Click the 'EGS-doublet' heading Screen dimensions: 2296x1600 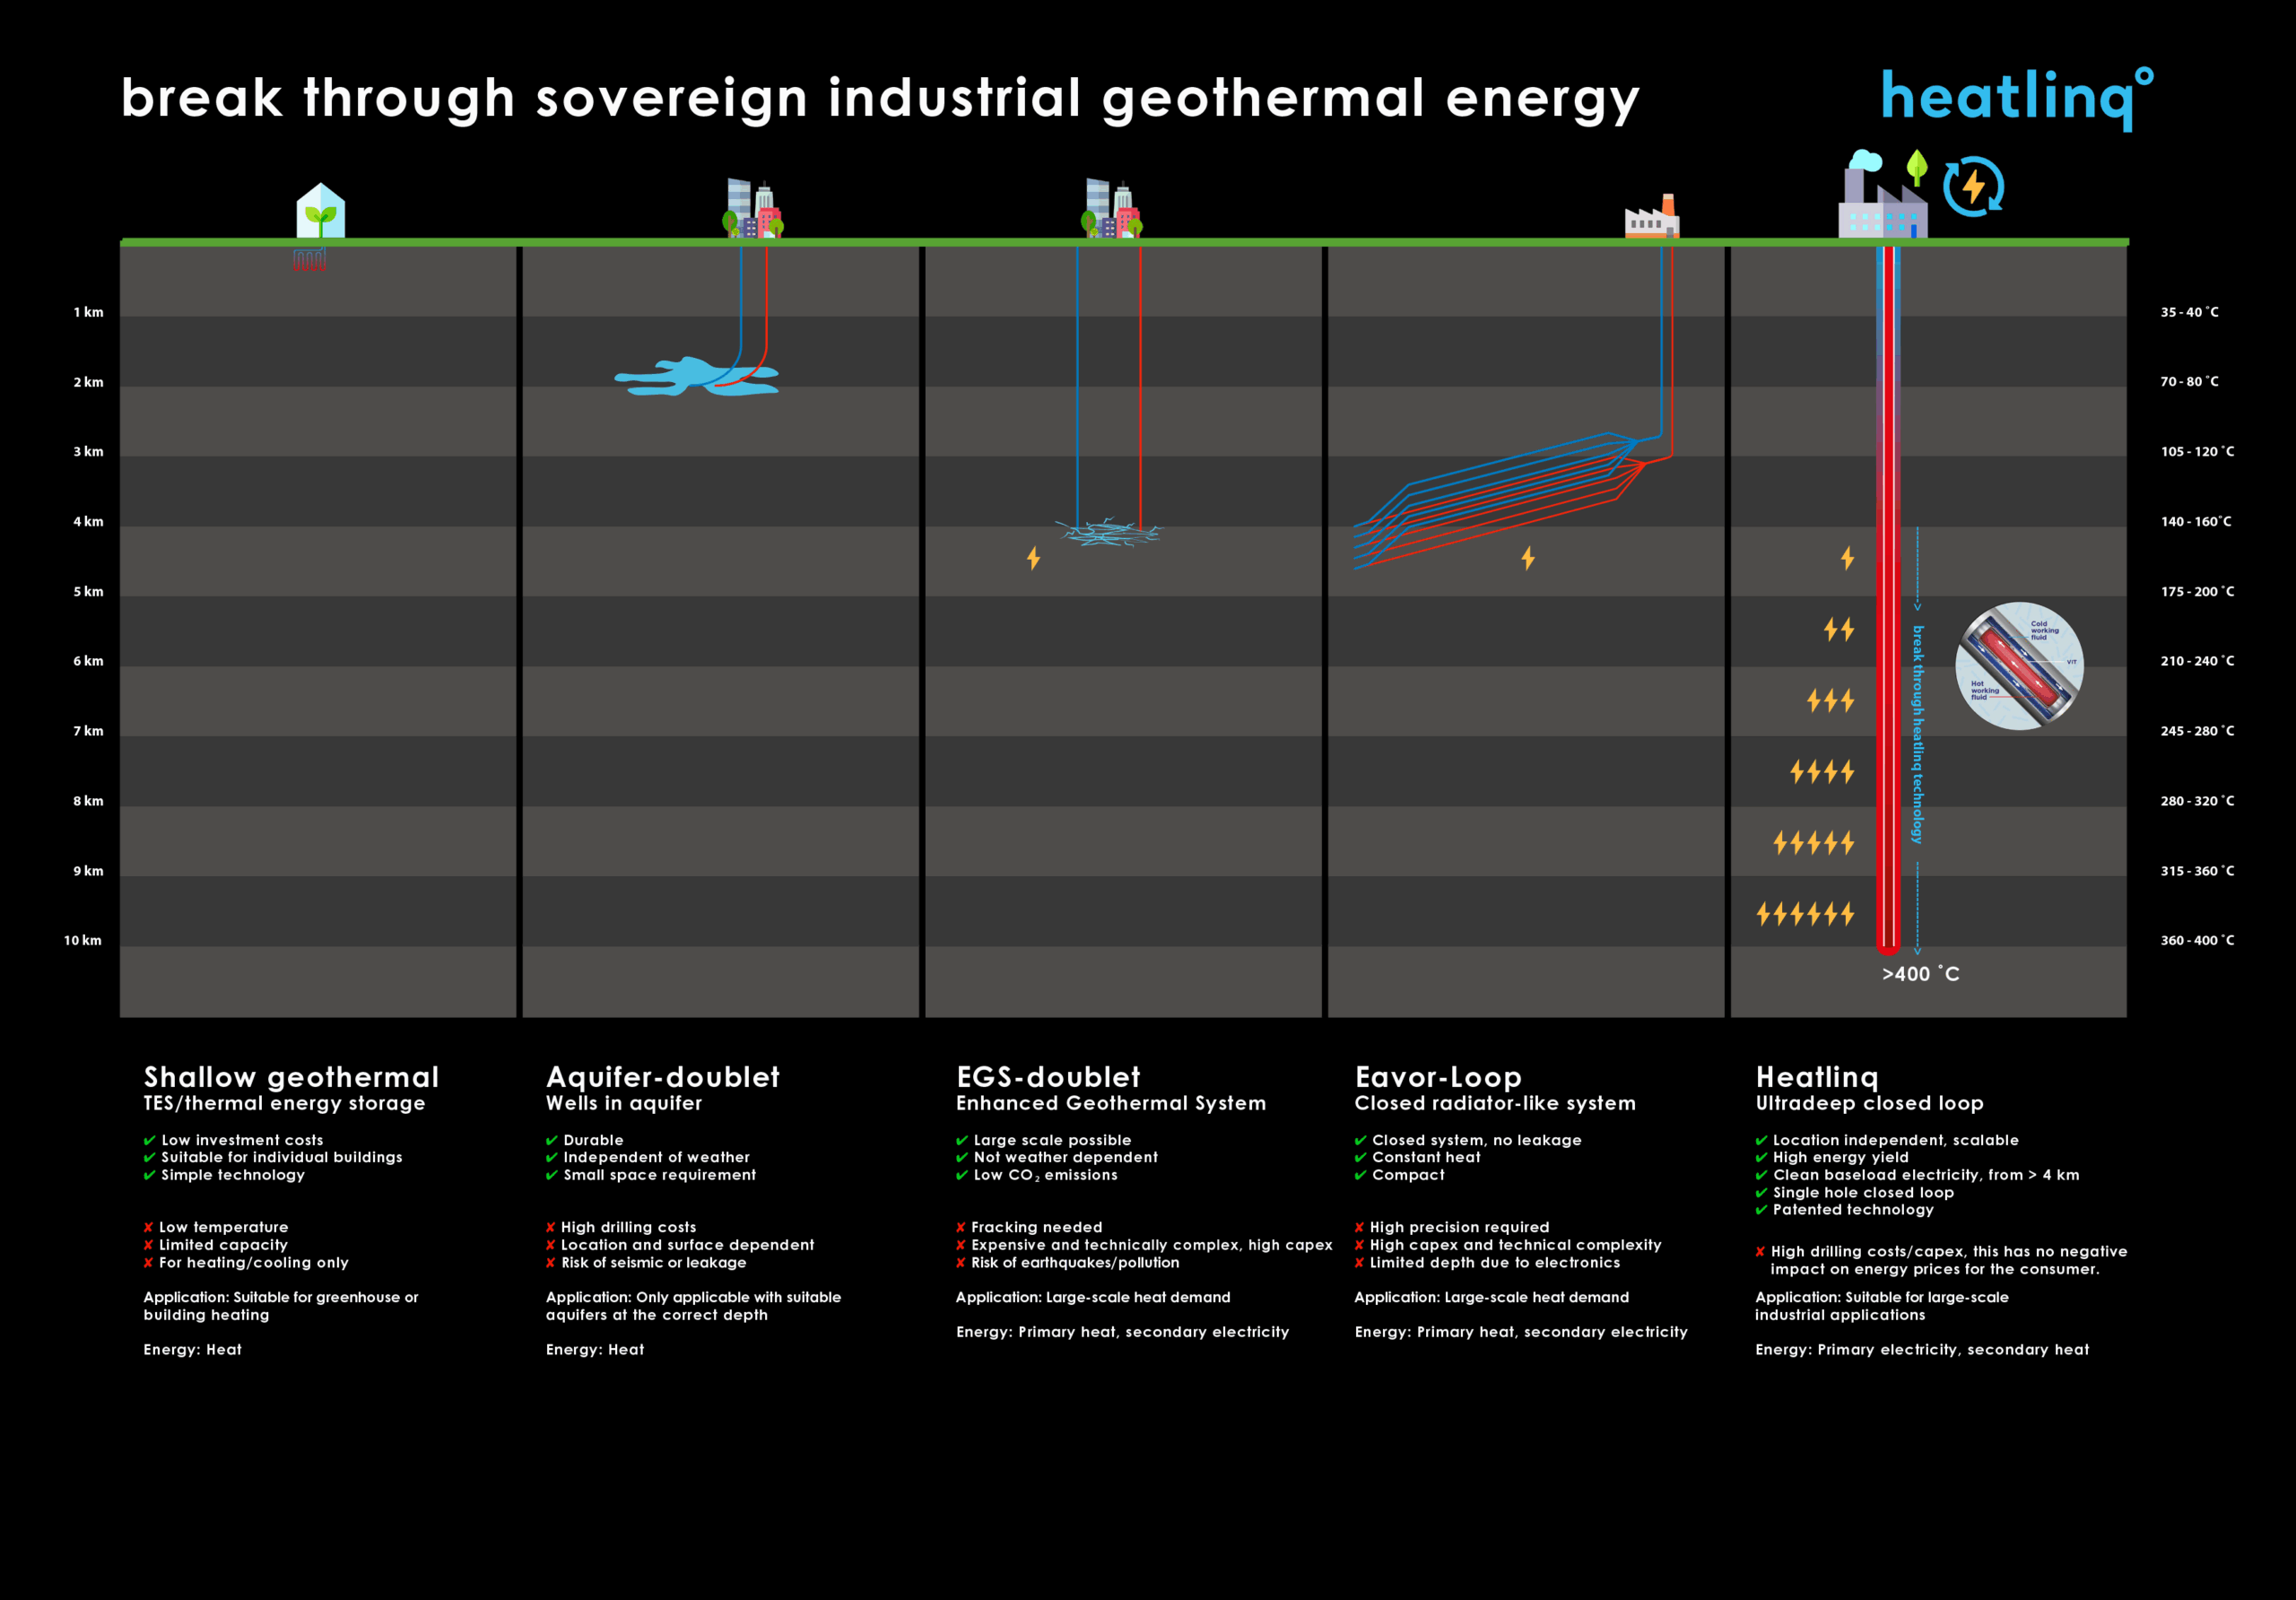tap(1048, 1077)
